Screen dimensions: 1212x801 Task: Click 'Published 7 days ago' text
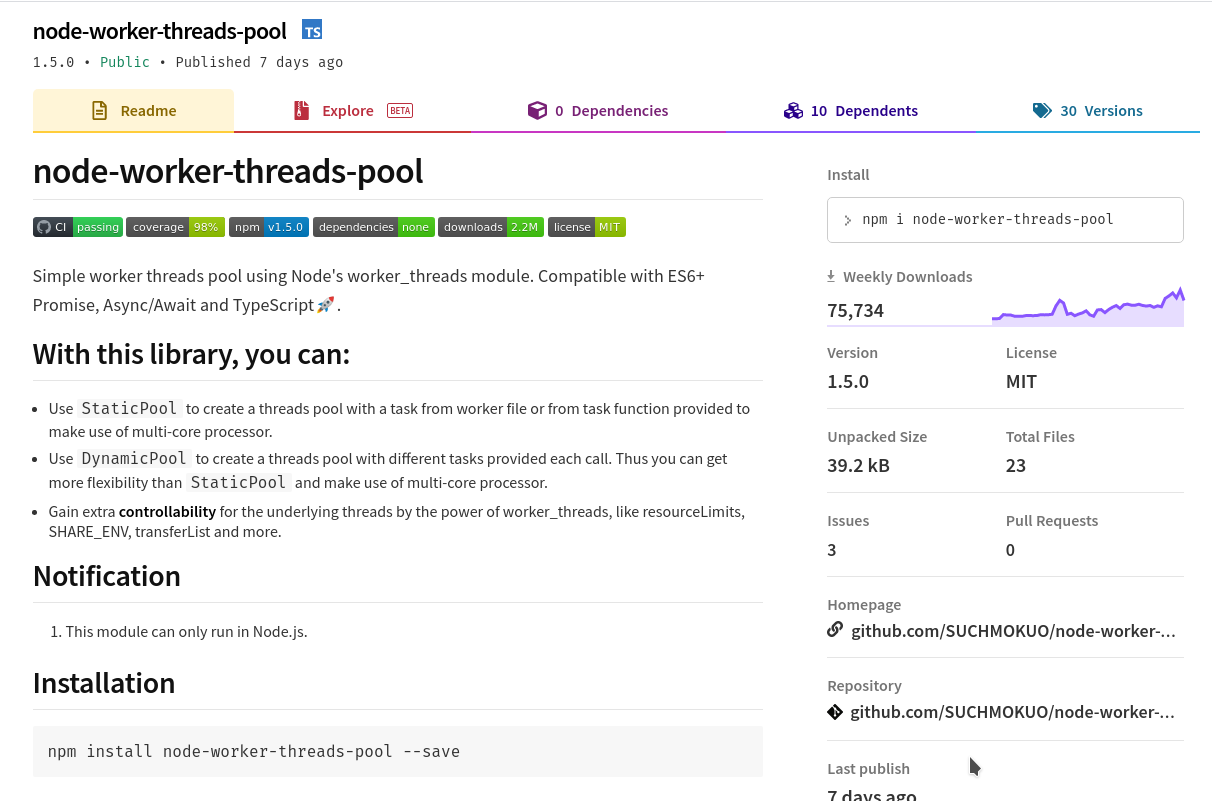pyautogui.click(x=259, y=62)
